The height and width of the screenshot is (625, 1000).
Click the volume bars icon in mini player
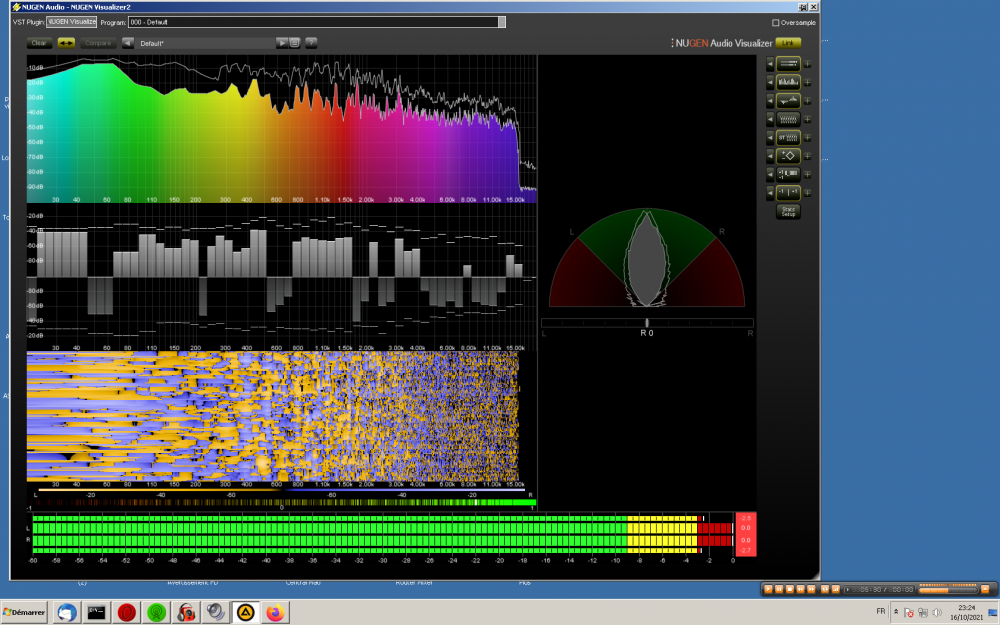(835, 589)
